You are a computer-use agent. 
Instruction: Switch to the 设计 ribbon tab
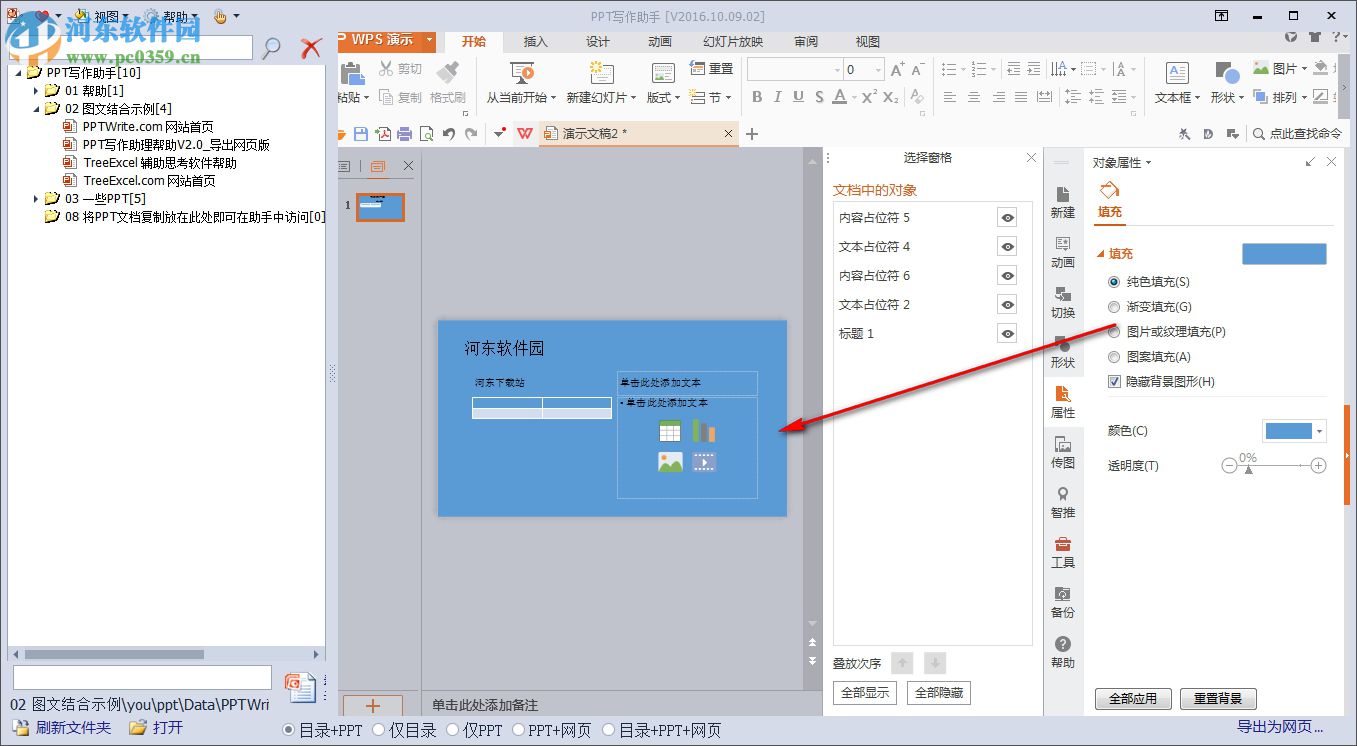click(x=598, y=41)
